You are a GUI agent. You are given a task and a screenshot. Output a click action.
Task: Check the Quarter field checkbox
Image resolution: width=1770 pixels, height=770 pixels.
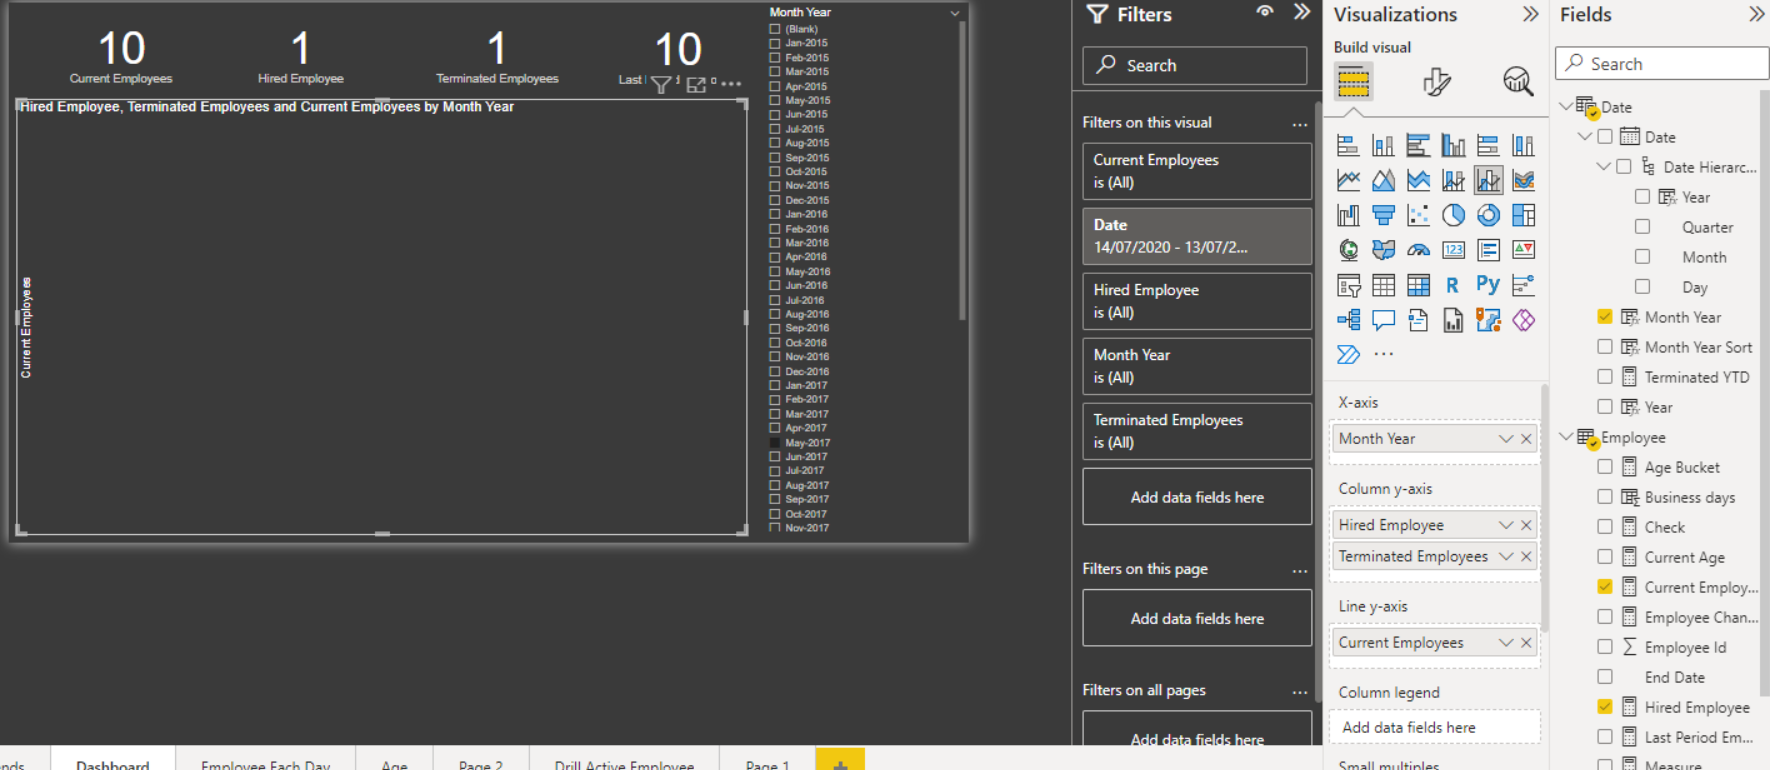click(1642, 227)
